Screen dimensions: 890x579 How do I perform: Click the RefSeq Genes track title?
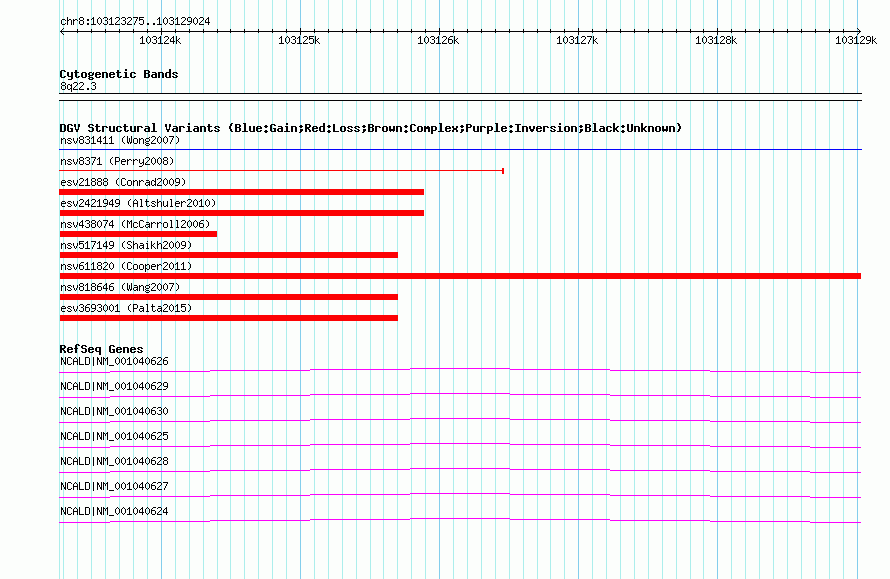point(101,349)
